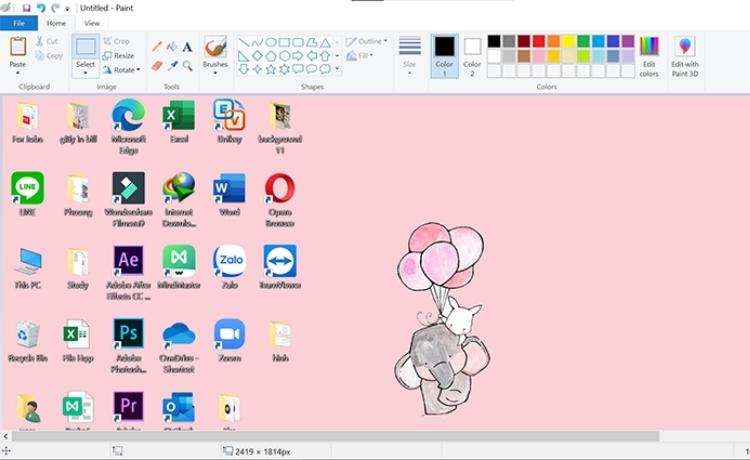Screen dimensions: 750x460
Task: Select the Eraser tool
Action: 156,66
